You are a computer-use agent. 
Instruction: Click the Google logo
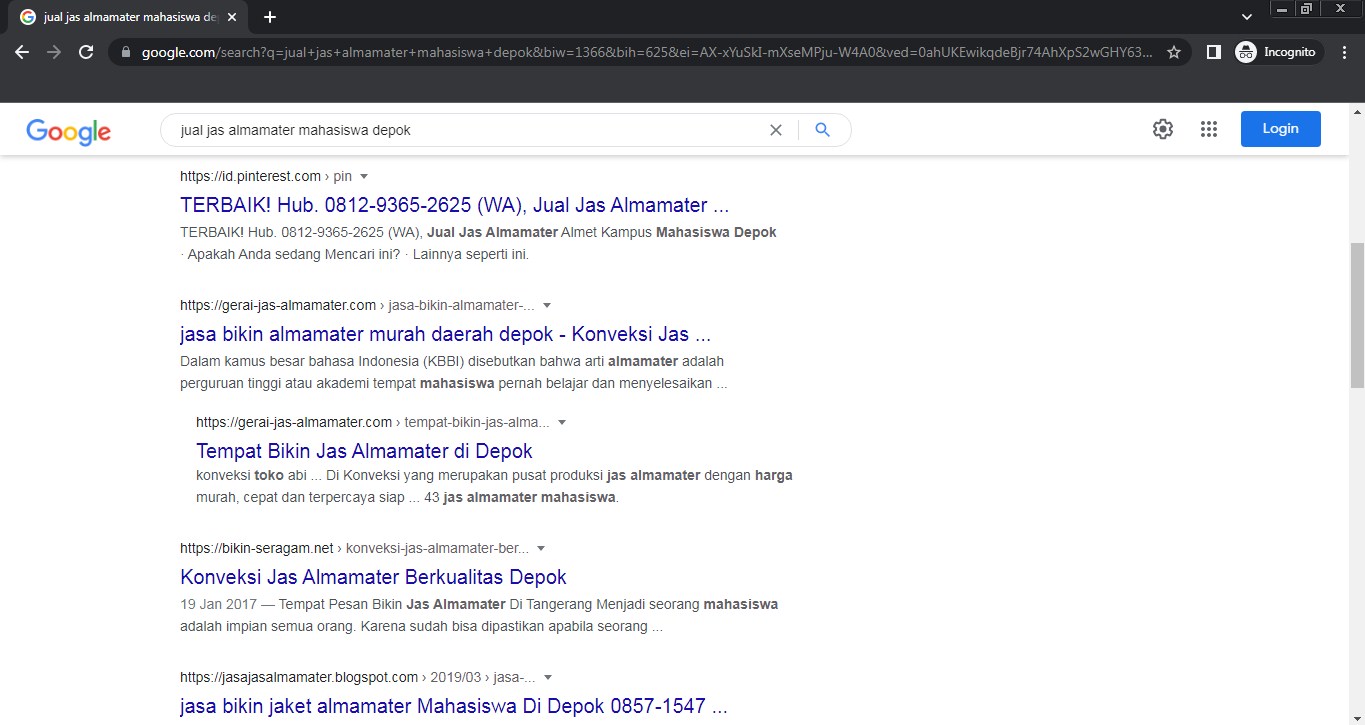pos(68,131)
